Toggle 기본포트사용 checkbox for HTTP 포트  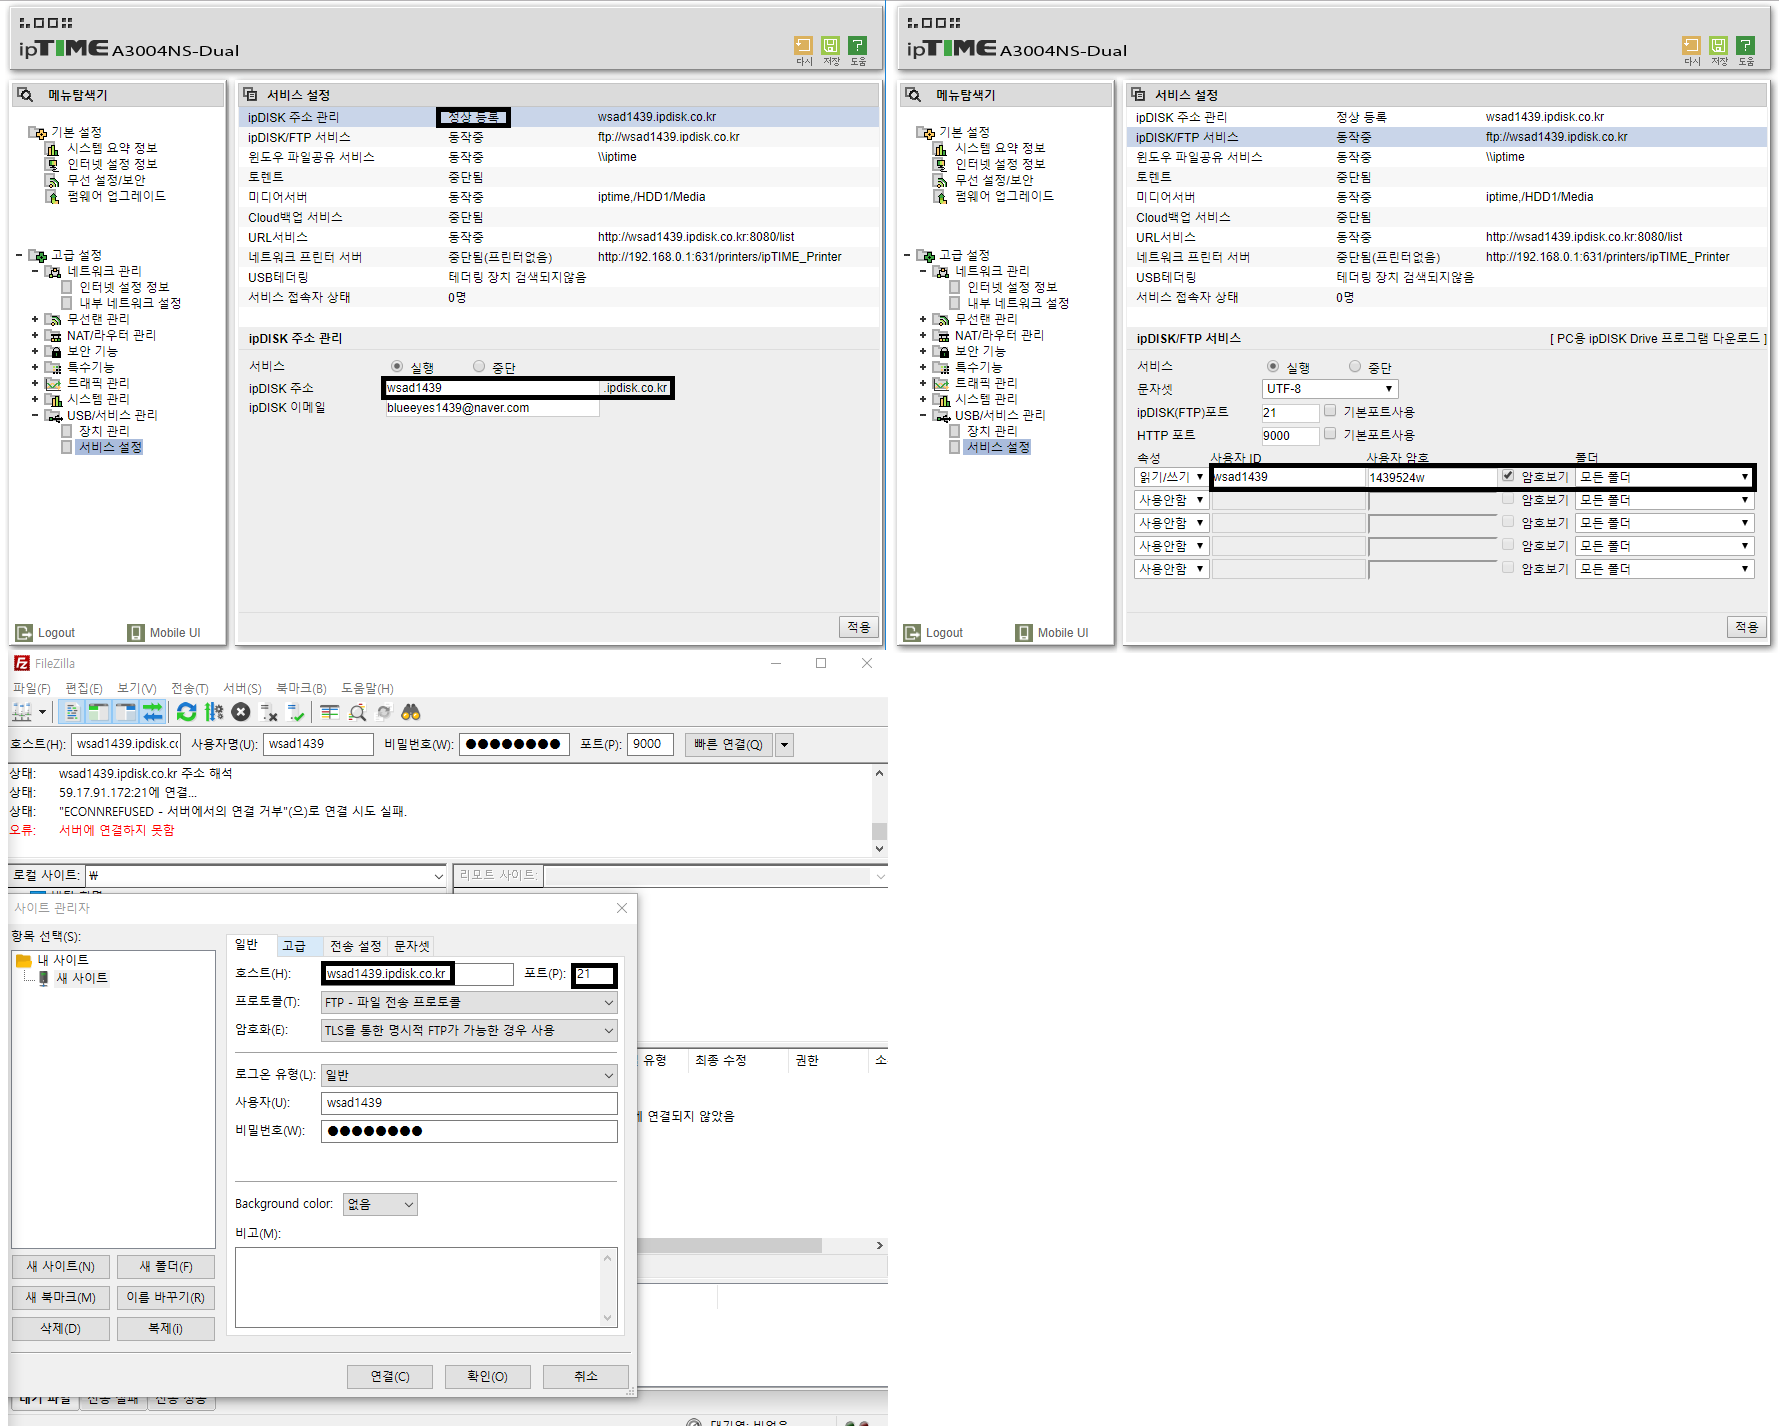click(1330, 434)
